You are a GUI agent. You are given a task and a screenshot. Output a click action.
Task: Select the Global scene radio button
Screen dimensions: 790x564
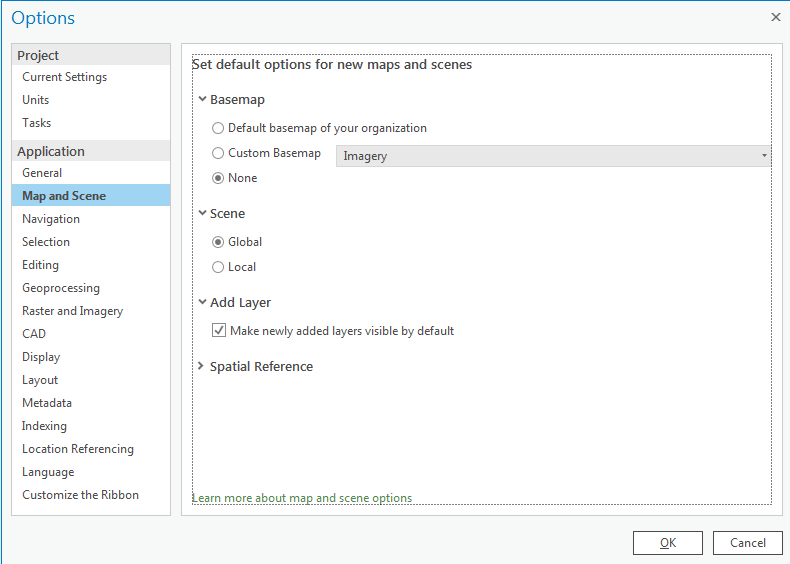click(218, 242)
